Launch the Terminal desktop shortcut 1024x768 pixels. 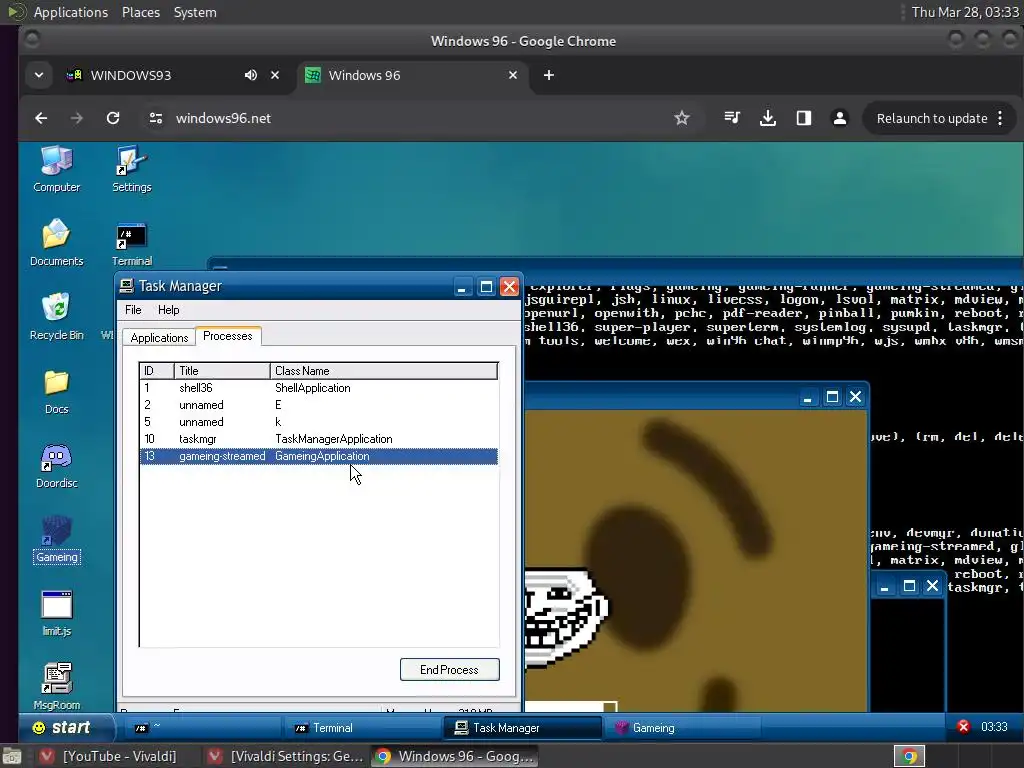click(x=131, y=244)
